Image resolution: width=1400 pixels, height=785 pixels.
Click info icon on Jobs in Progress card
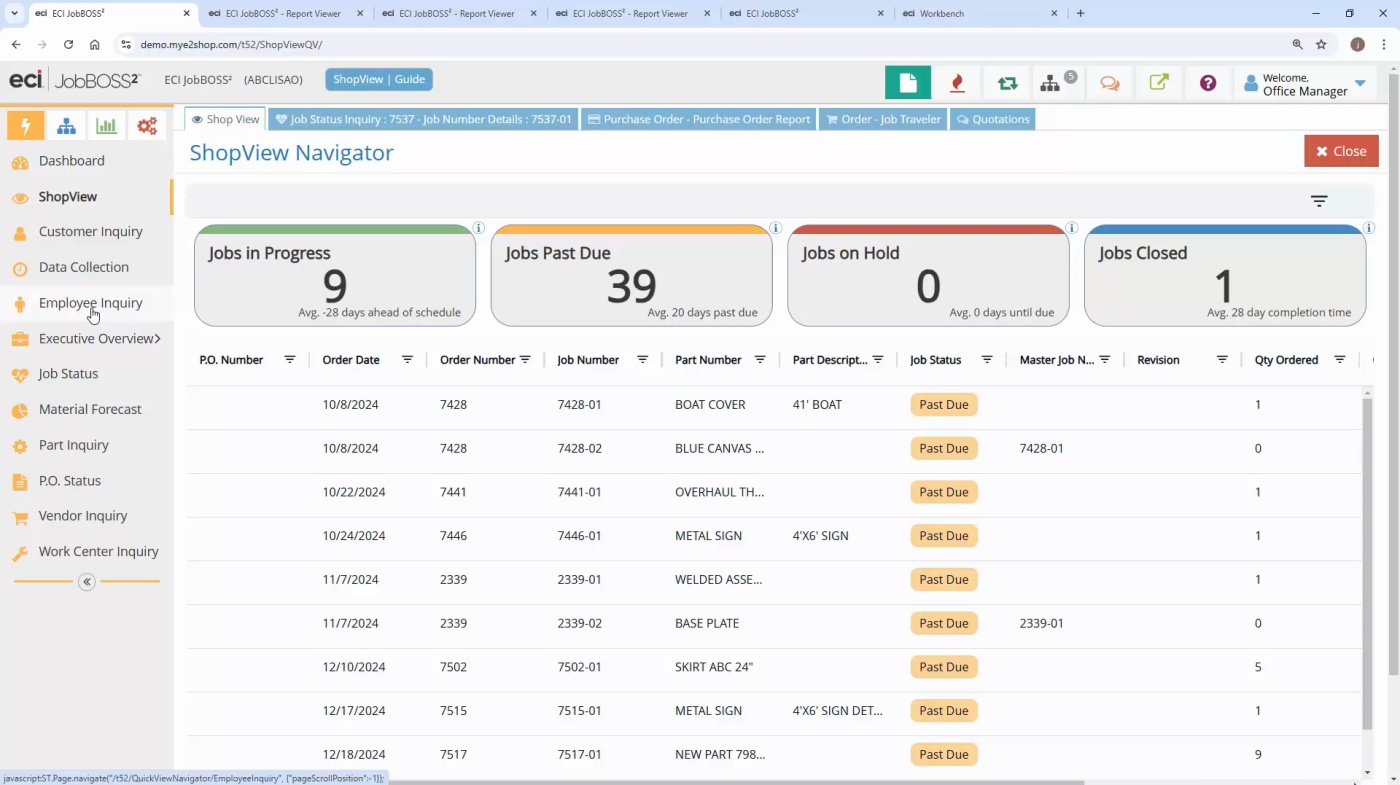(478, 228)
